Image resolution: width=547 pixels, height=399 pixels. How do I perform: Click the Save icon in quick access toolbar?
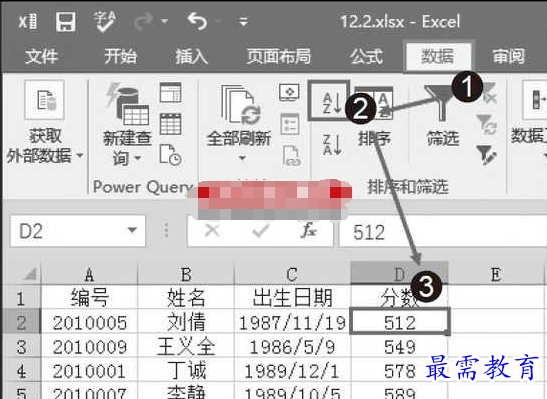point(66,22)
